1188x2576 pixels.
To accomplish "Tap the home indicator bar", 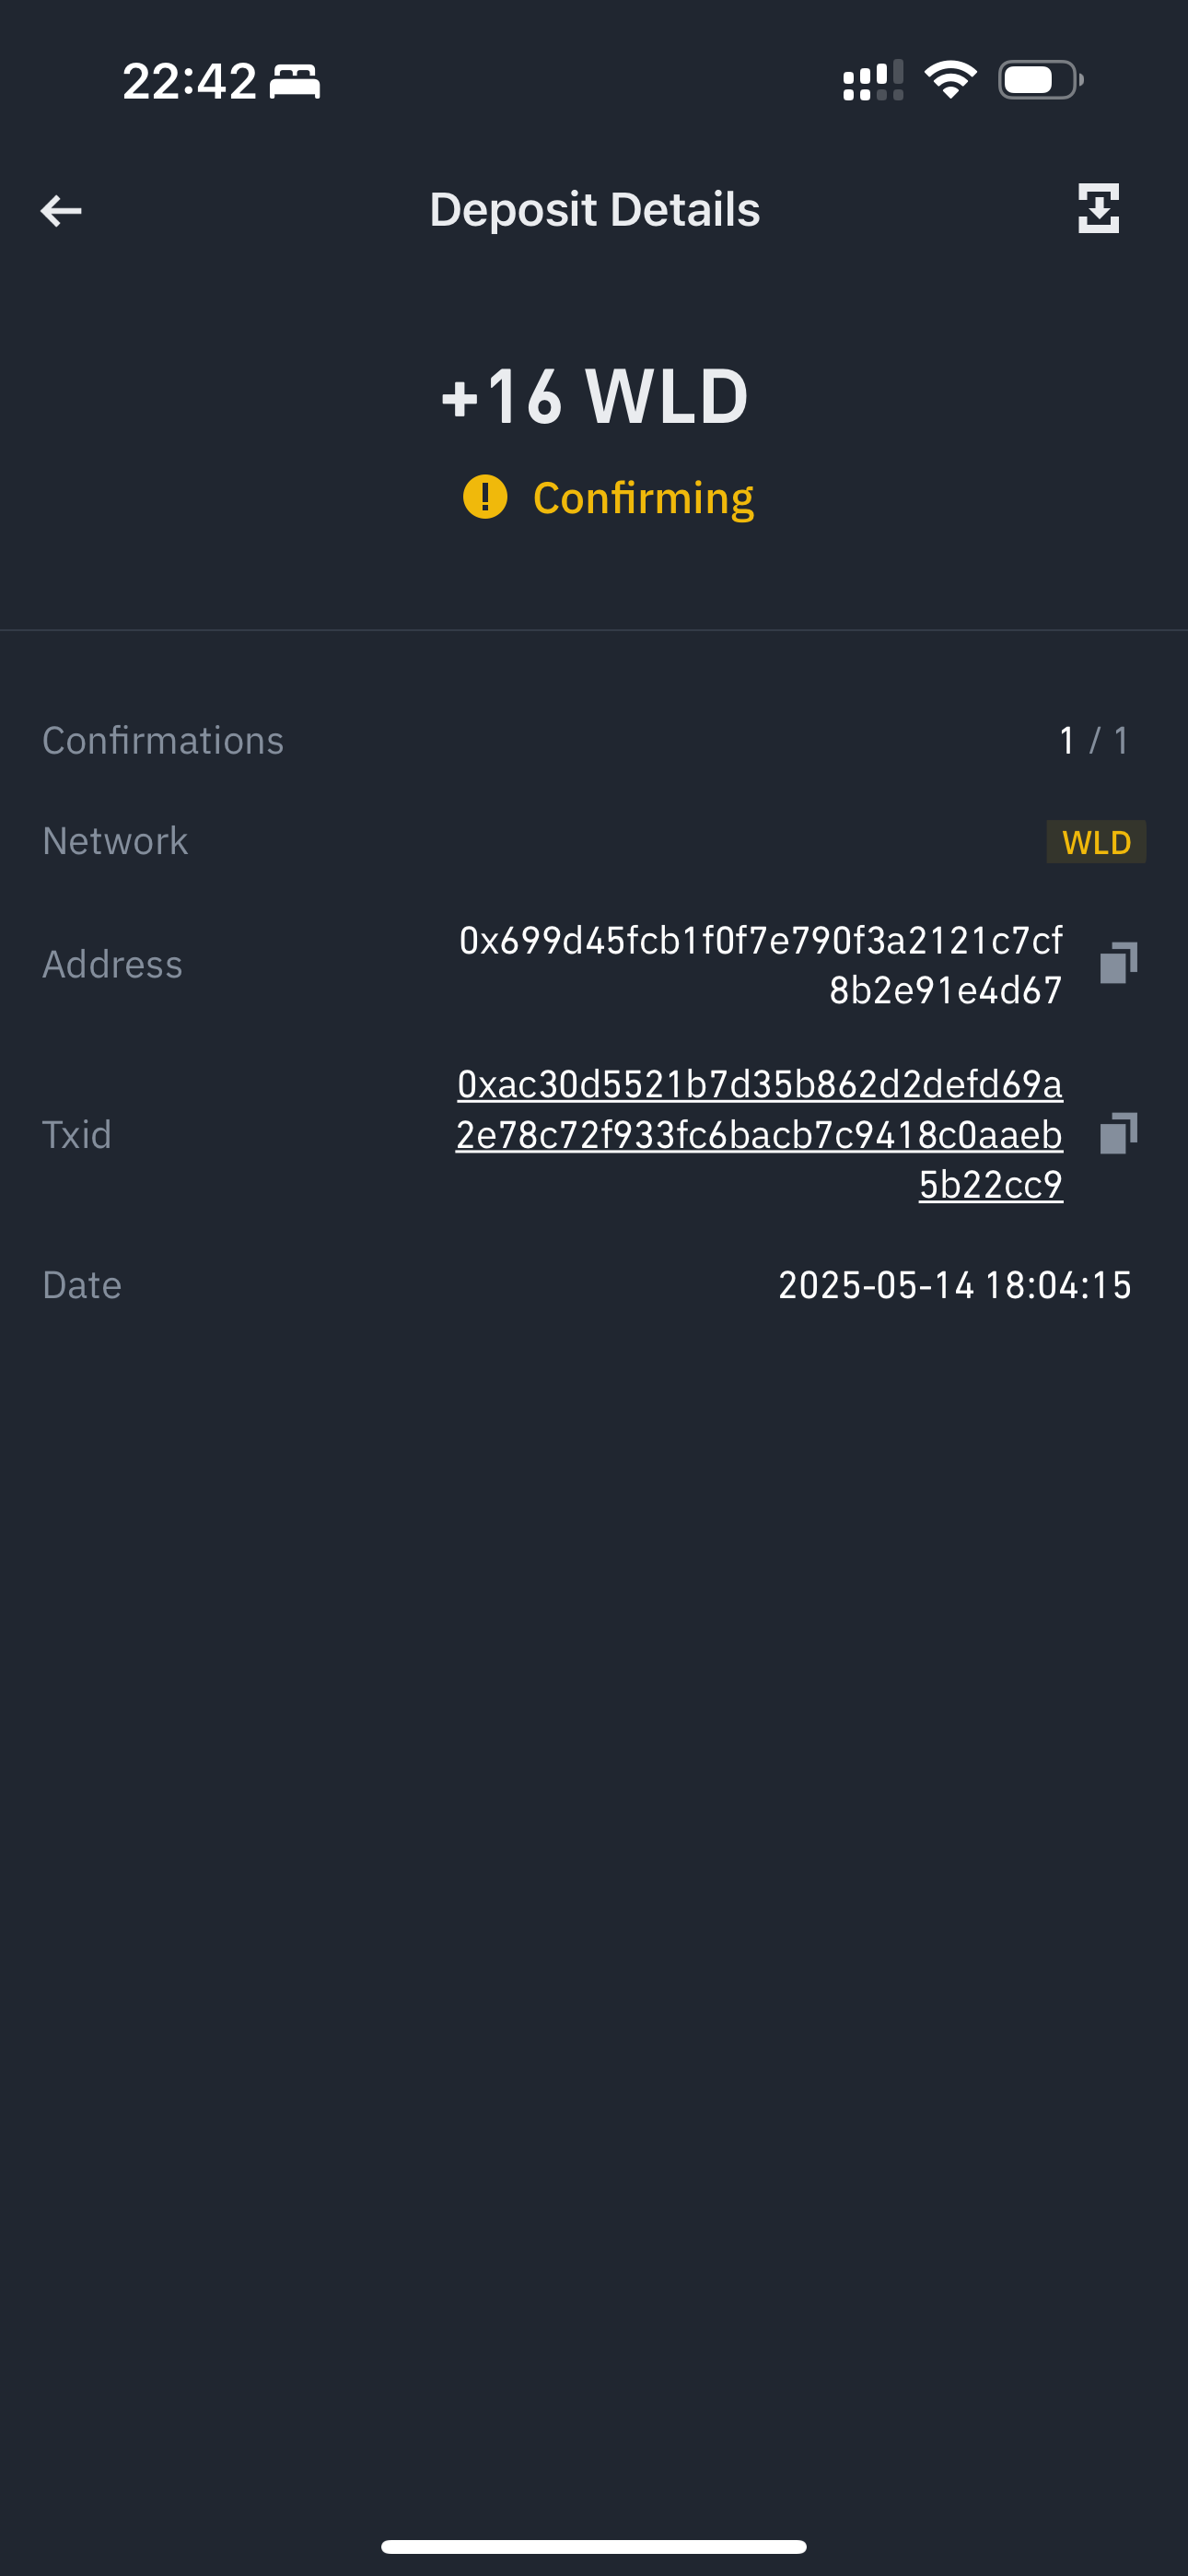I will point(594,2546).
